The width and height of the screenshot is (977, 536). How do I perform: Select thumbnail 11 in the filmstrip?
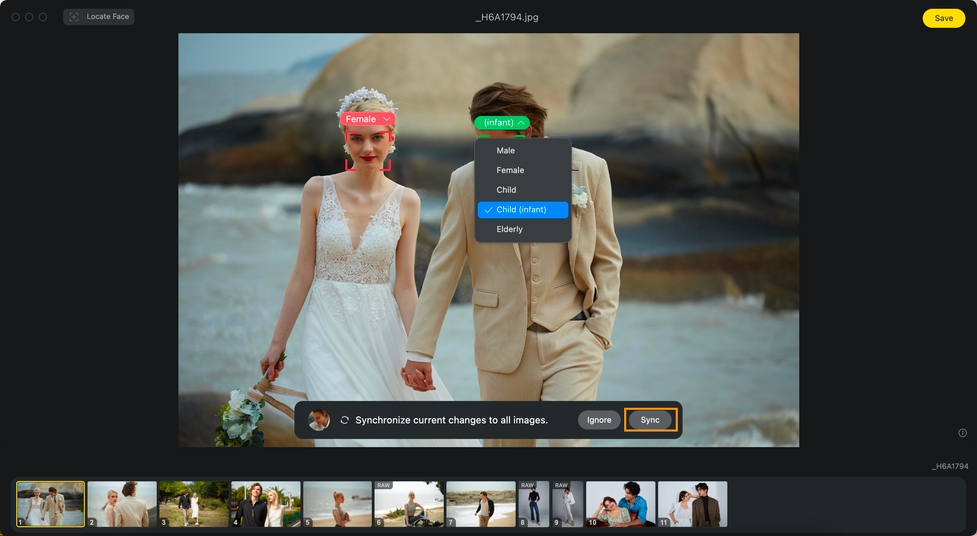coord(692,504)
